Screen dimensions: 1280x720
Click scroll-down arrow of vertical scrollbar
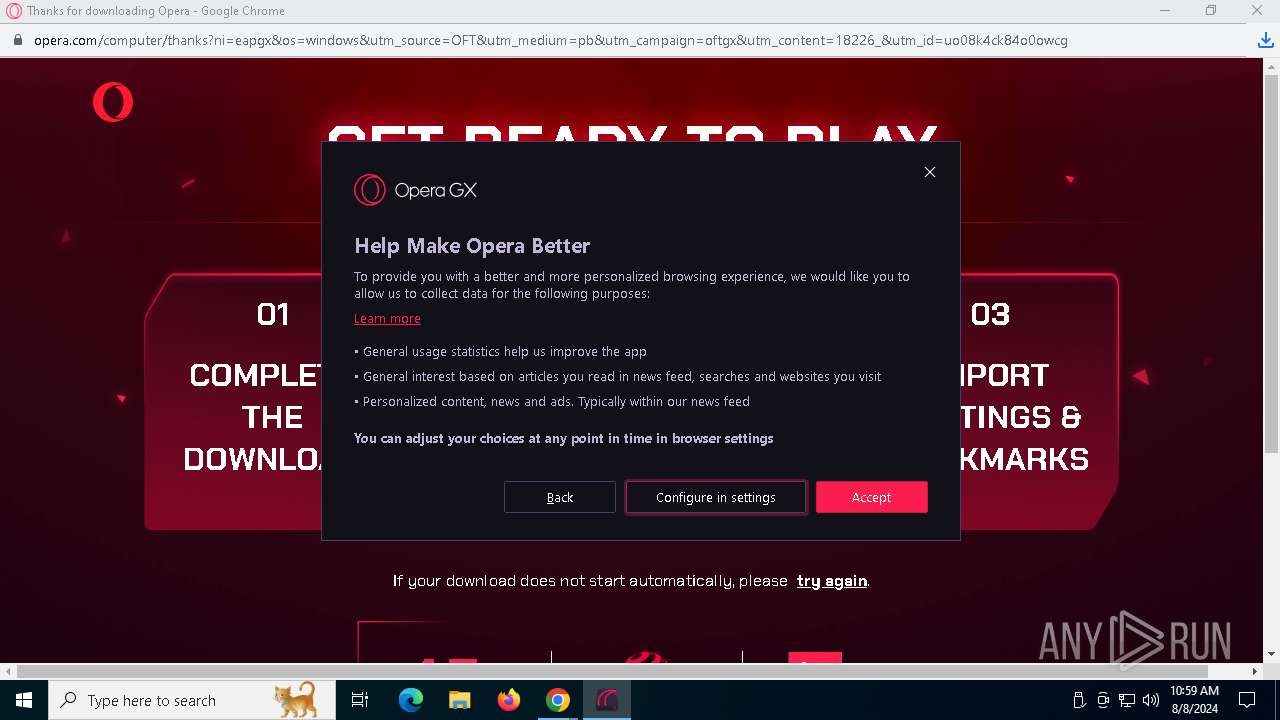[x=1272, y=654]
